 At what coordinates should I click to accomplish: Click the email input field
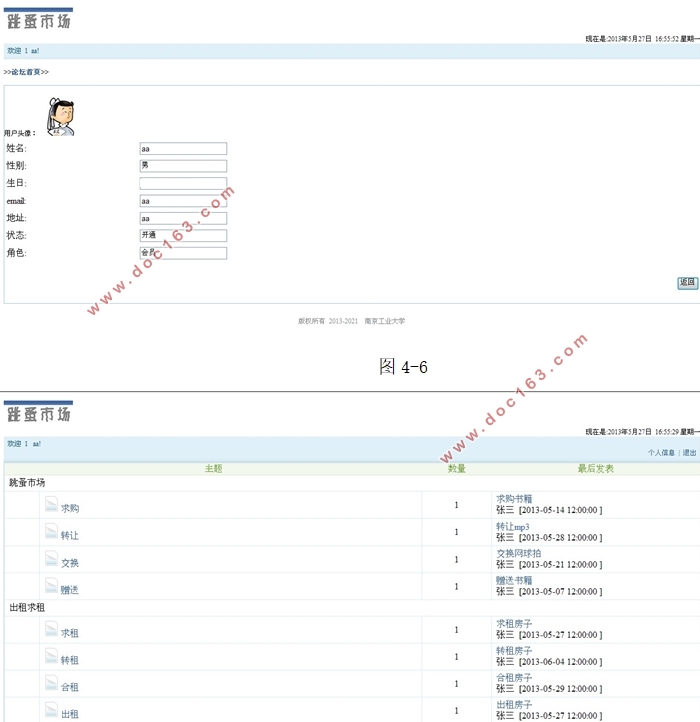183,201
